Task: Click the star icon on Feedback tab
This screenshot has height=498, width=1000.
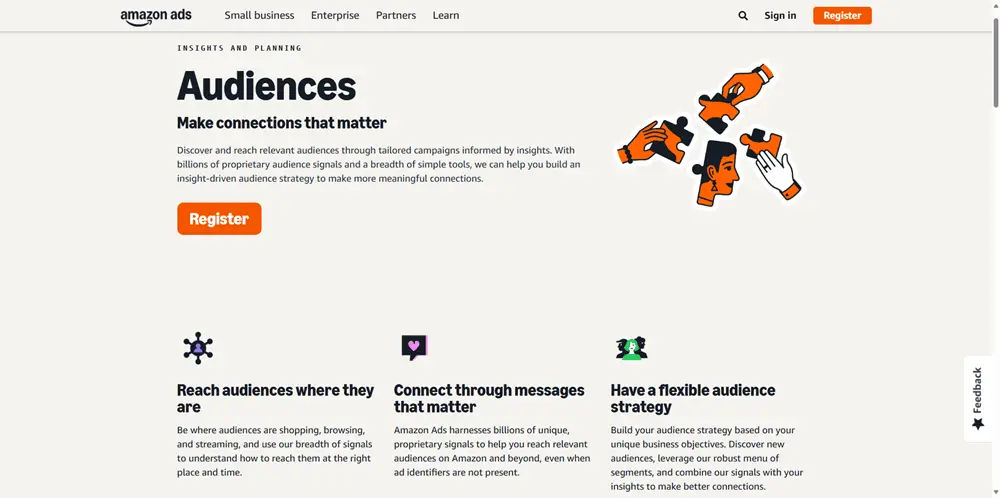Action: point(978,424)
